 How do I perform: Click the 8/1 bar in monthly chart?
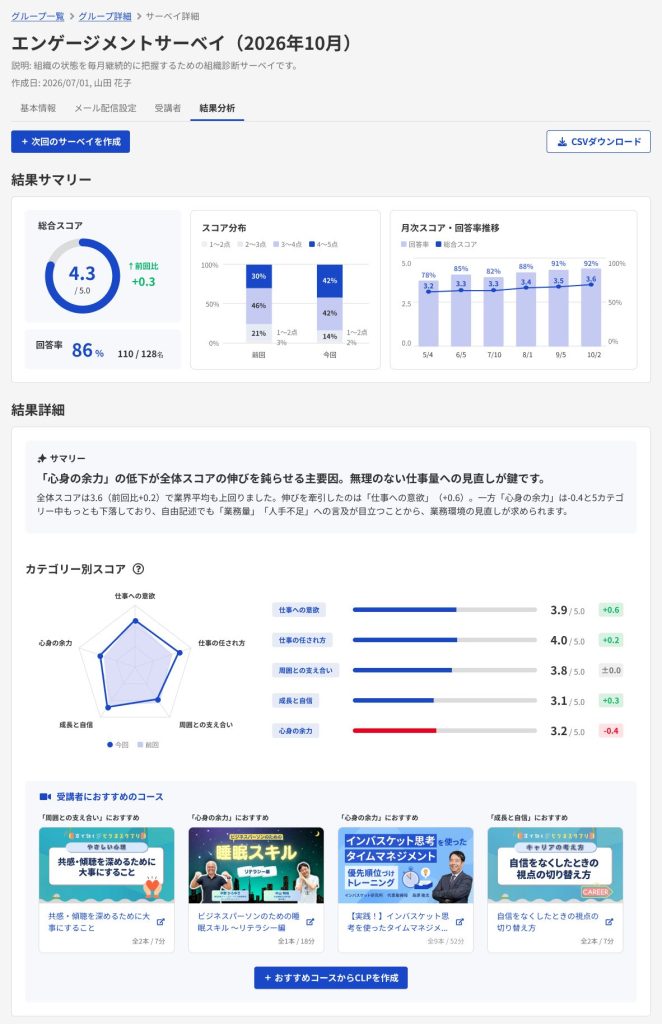click(526, 309)
